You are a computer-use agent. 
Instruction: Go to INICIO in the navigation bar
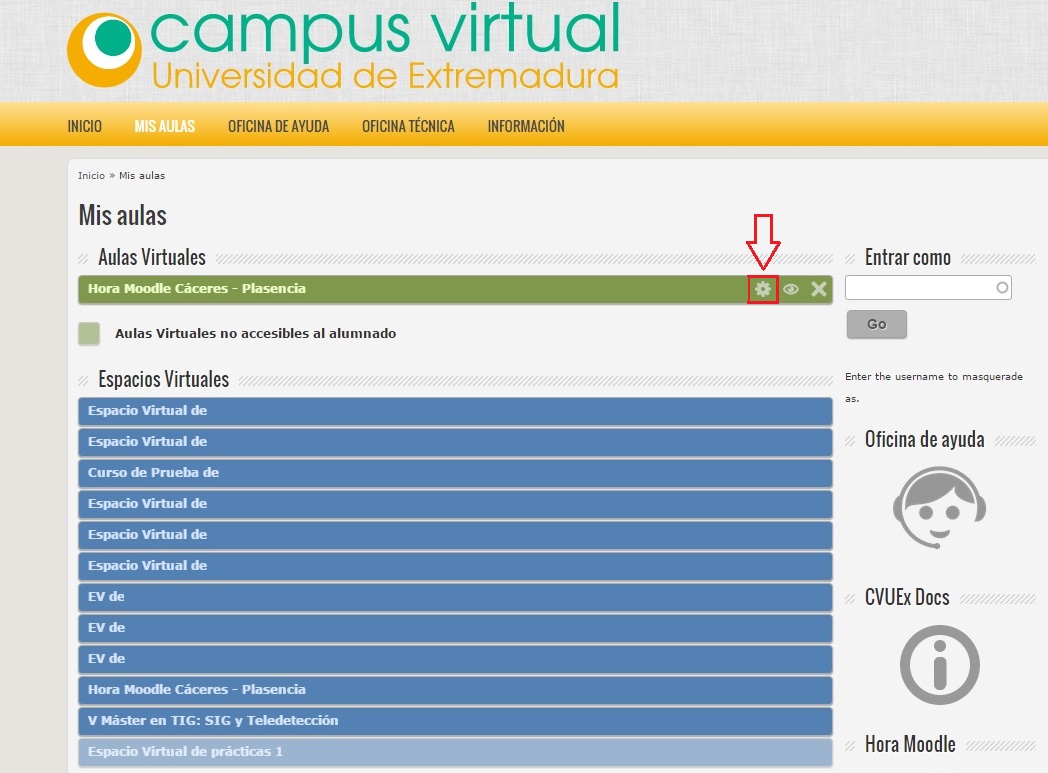[84, 126]
